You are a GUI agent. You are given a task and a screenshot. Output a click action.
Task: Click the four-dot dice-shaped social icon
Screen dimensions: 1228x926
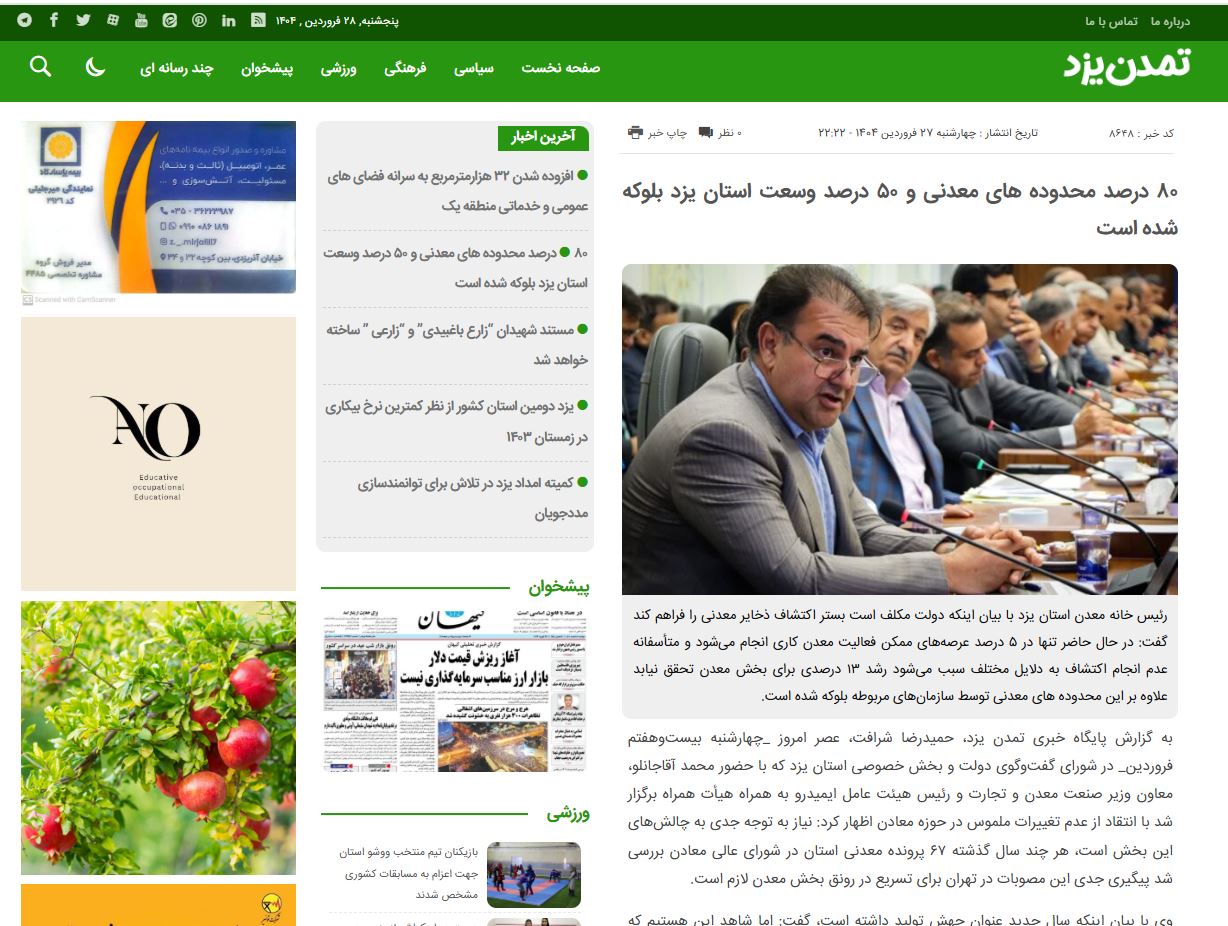[112, 20]
